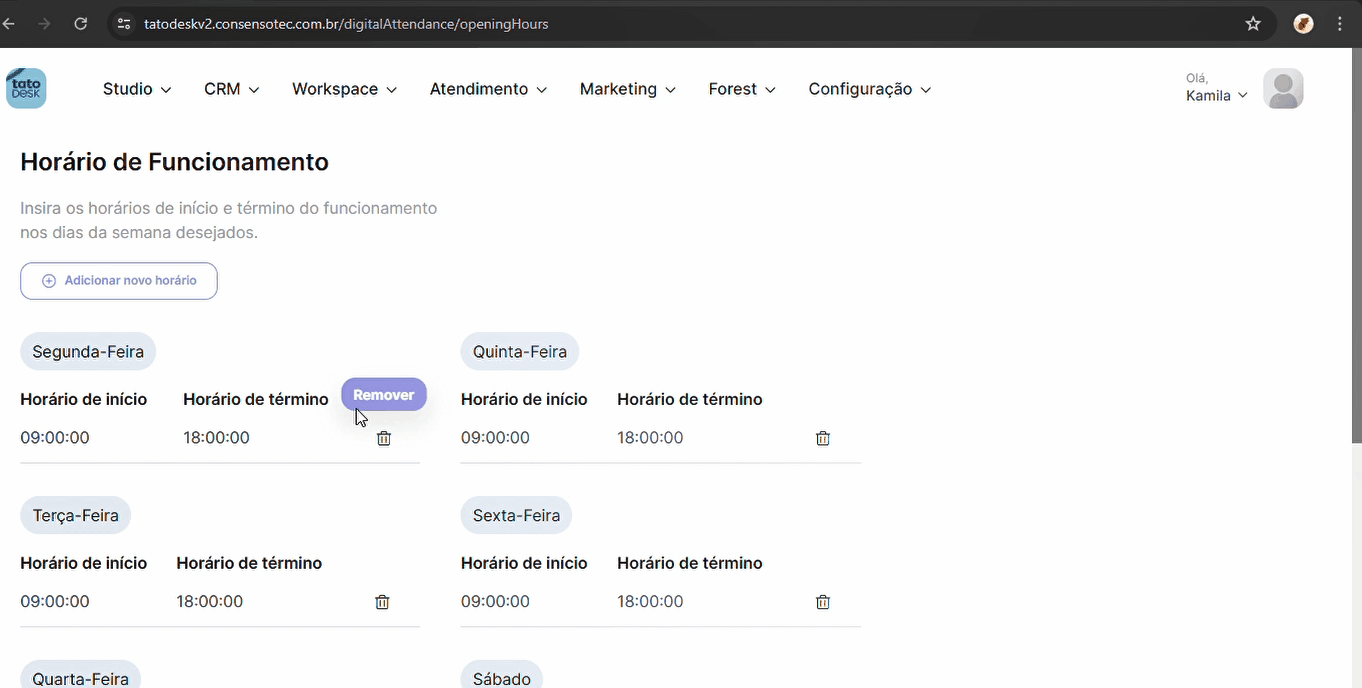
Task: Click the Tato Desk logo
Action: pos(26,89)
